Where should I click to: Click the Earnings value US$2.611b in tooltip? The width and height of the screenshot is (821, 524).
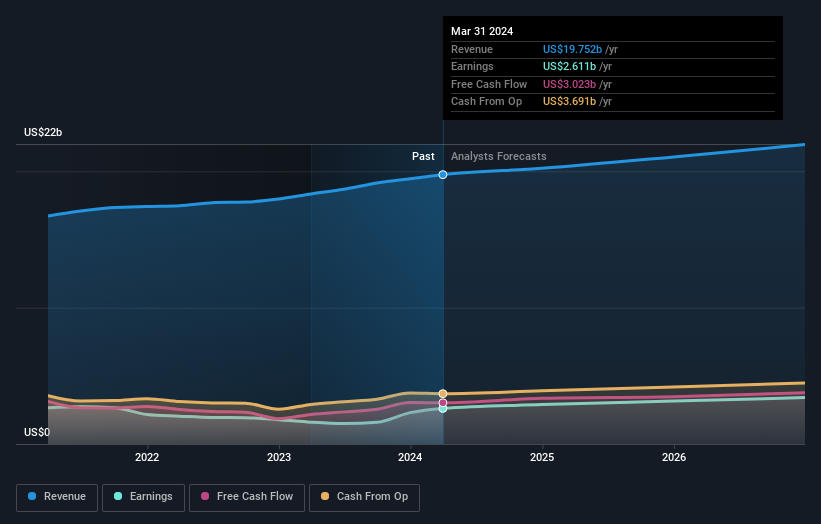click(x=569, y=66)
